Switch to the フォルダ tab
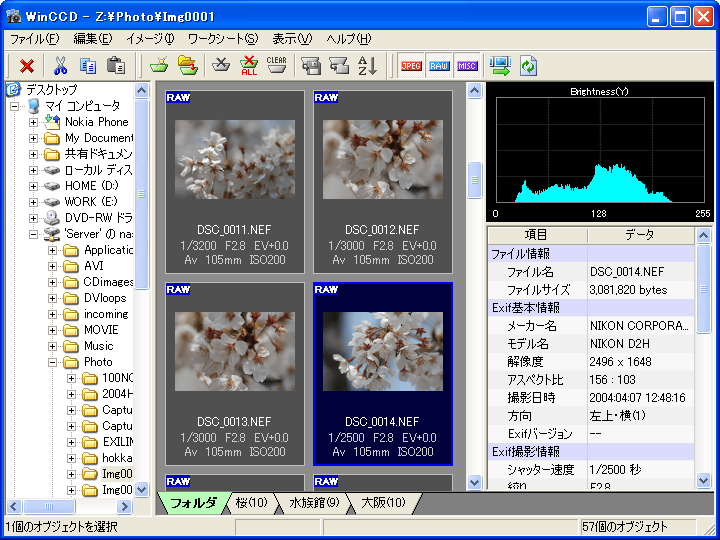Viewport: 720px width, 540px height. [x=192, y=503]
